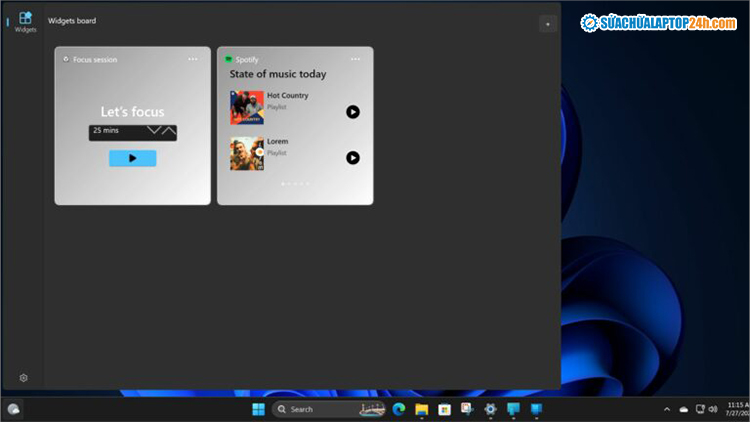The width and height of the screenshot is (750, 422).
Task: Open Microsoft Store from the taskbar
Action: 444,410
